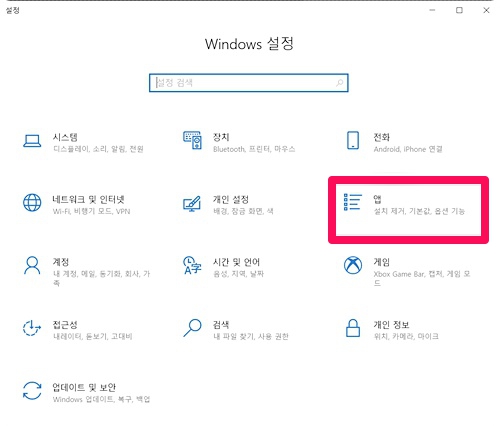Close the 설정 window
Viewport: 500px width, 426px height.
pos(486,10)
